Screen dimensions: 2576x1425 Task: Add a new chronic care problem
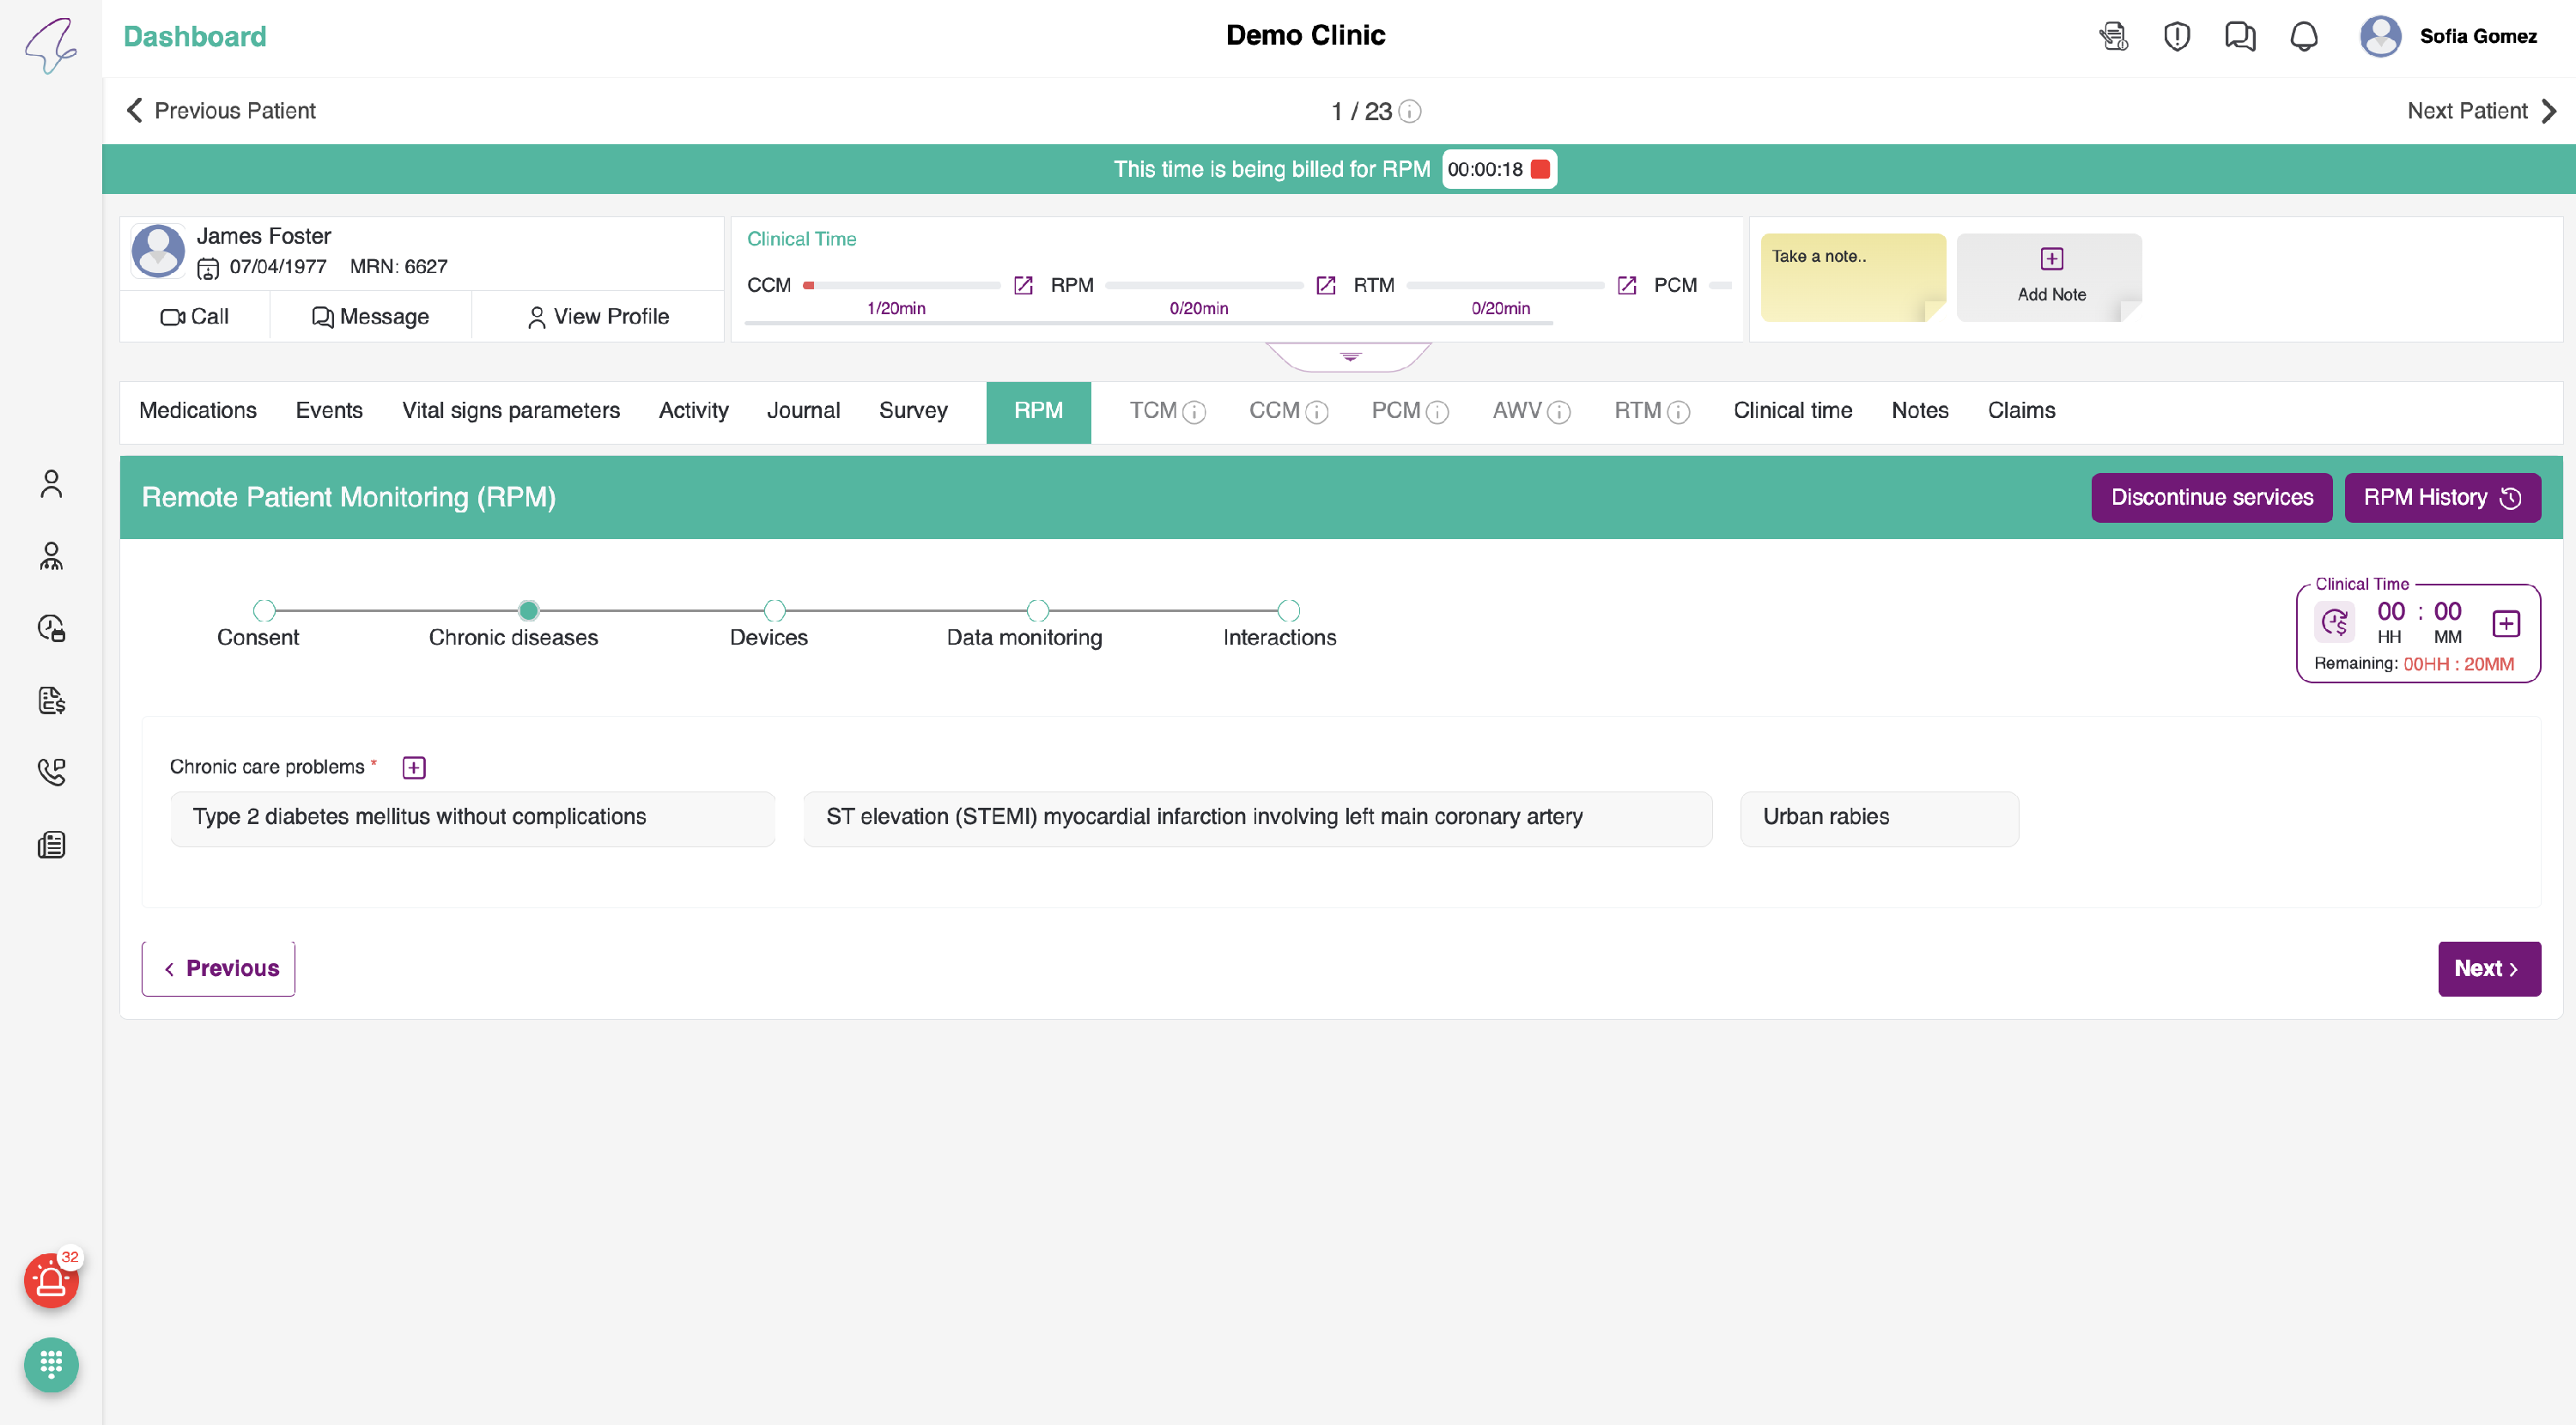413,767
